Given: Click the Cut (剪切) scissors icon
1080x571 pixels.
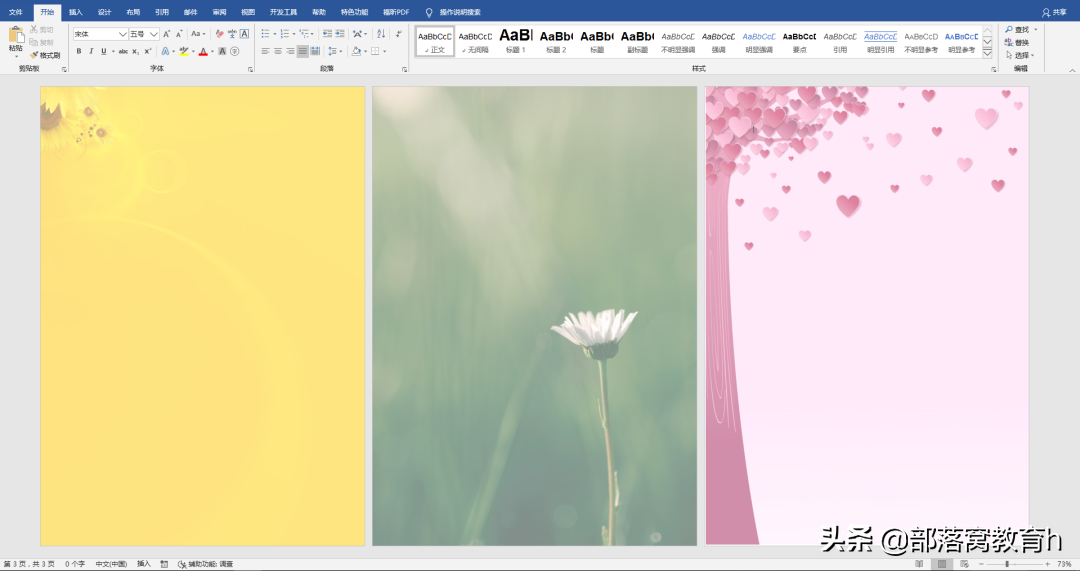Looking at the screenshot, I should tap(34, 30).
